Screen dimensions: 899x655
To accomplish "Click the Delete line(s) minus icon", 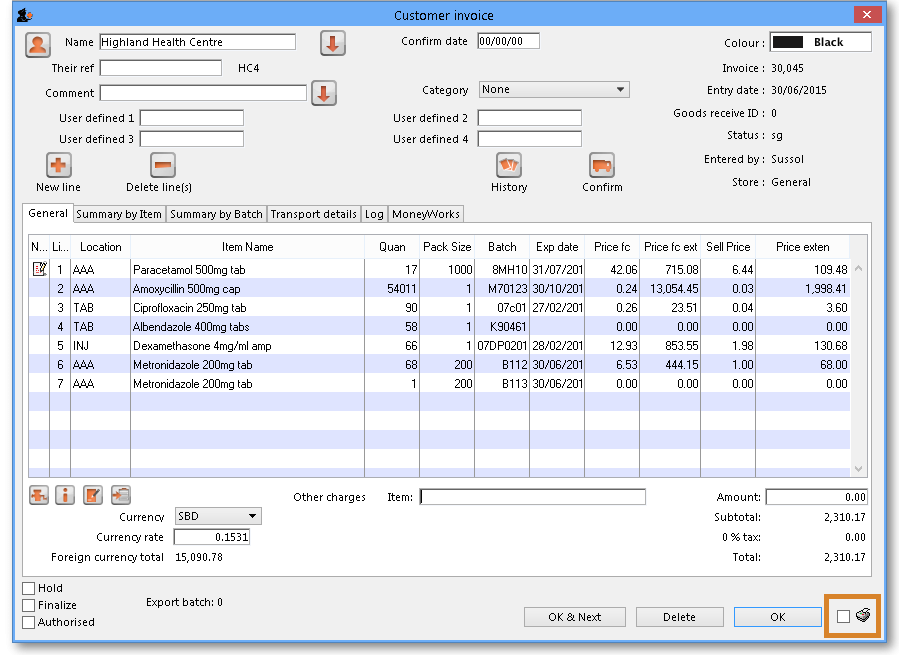I will coord(163,165).
